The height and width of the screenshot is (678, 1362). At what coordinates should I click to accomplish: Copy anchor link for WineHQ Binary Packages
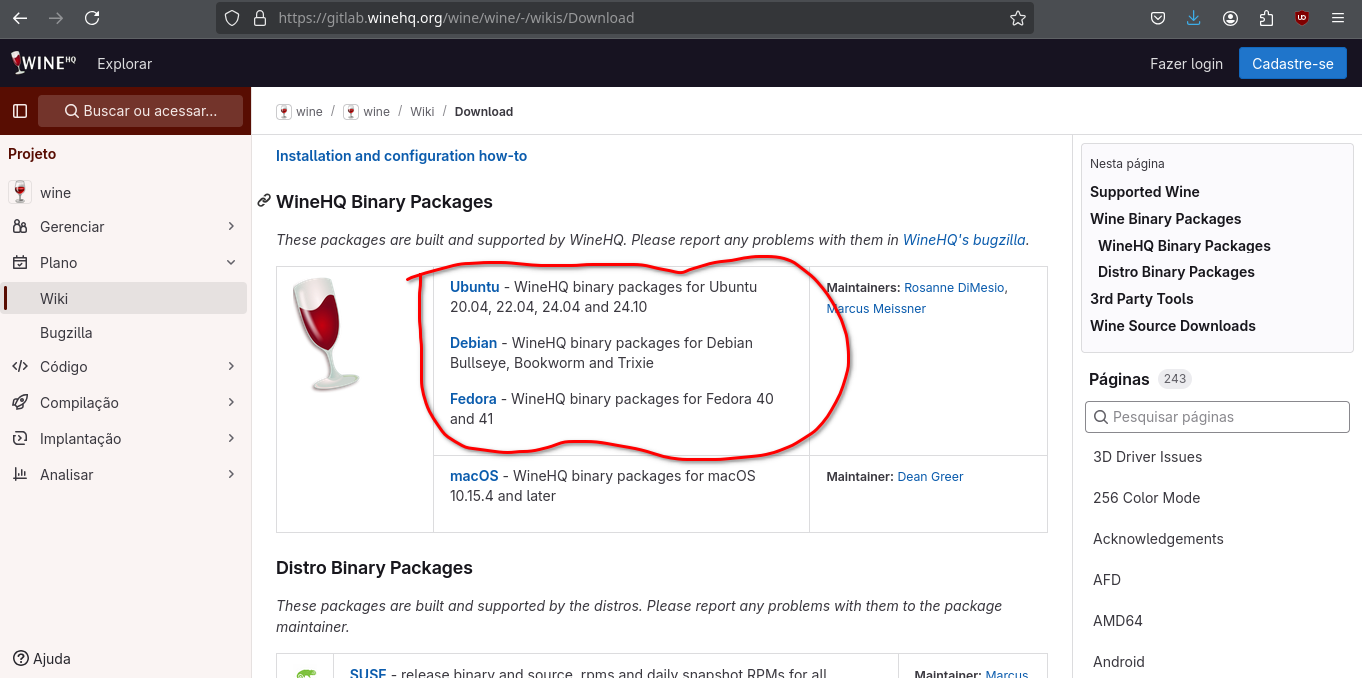point(264,201)
